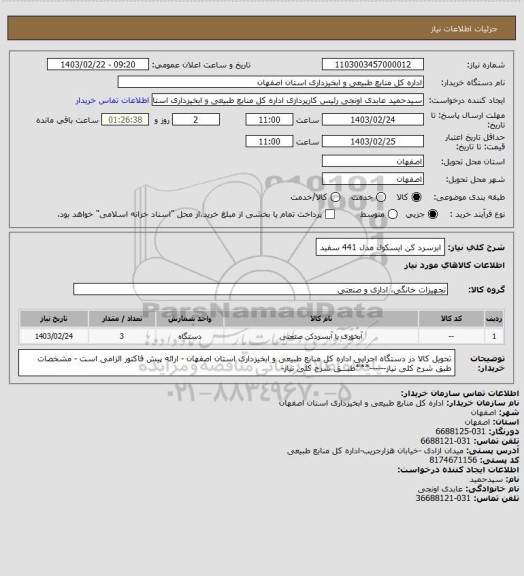Click the family name عابدی اونجی
Image resolution: width=524 pixels, height=576 pixels.
tap(440, 489)
